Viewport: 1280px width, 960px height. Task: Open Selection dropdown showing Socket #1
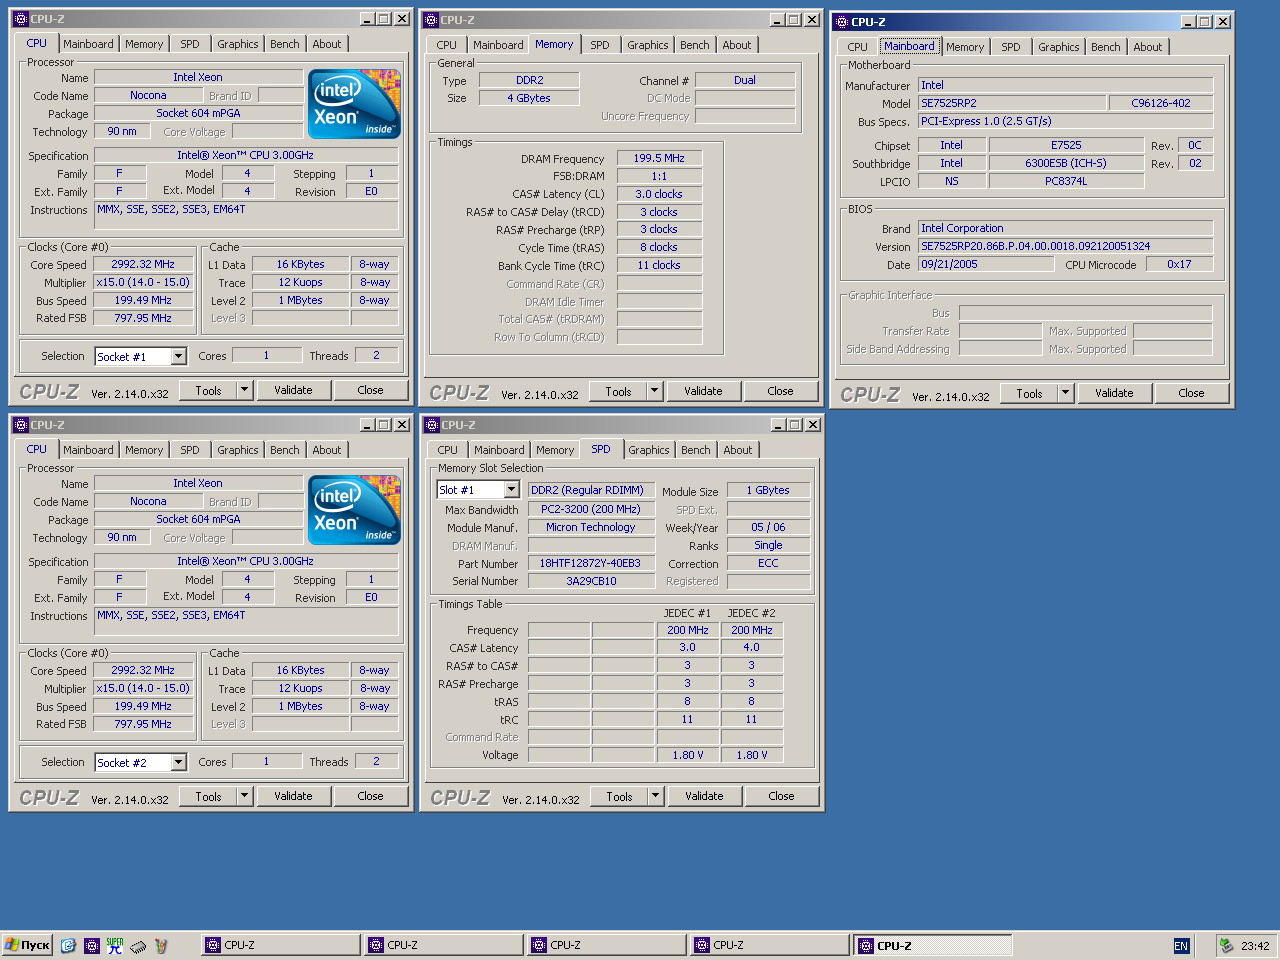[179, 356]
